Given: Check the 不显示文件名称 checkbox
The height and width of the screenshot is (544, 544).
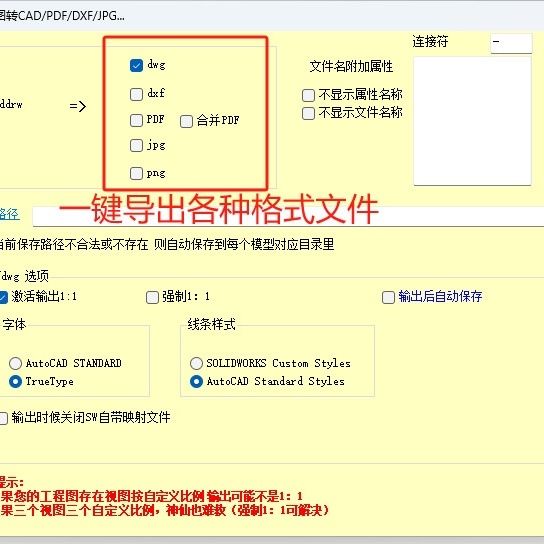Looking at the screenshot, I should (x=308, y=113).
